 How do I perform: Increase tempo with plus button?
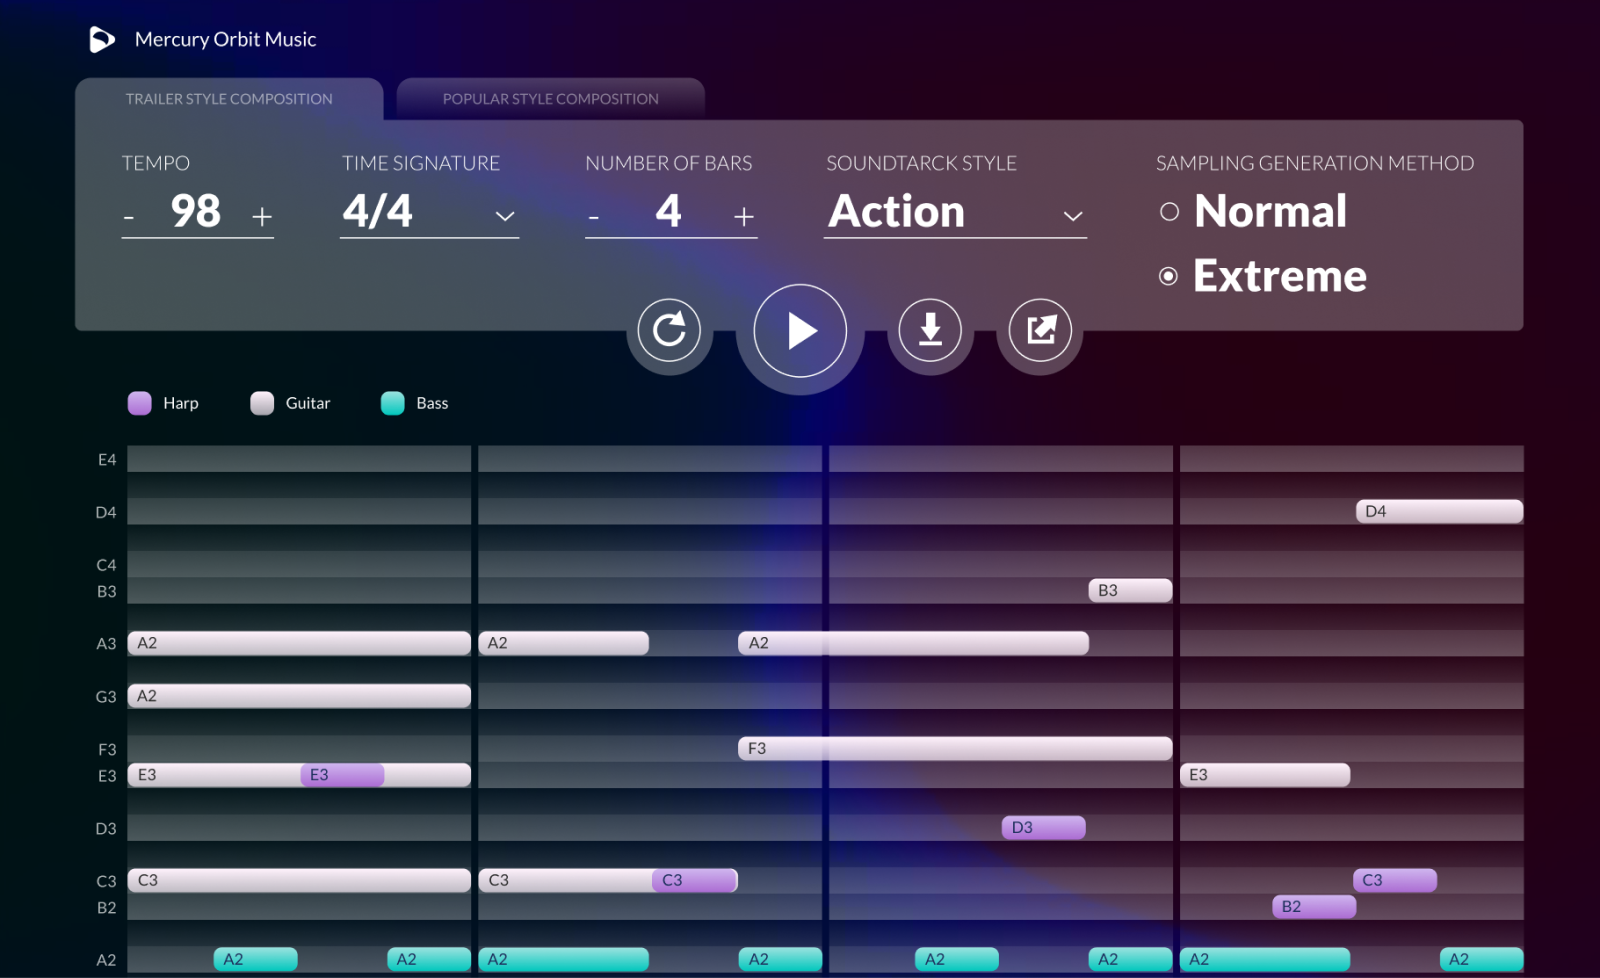(x=262, y=216)
